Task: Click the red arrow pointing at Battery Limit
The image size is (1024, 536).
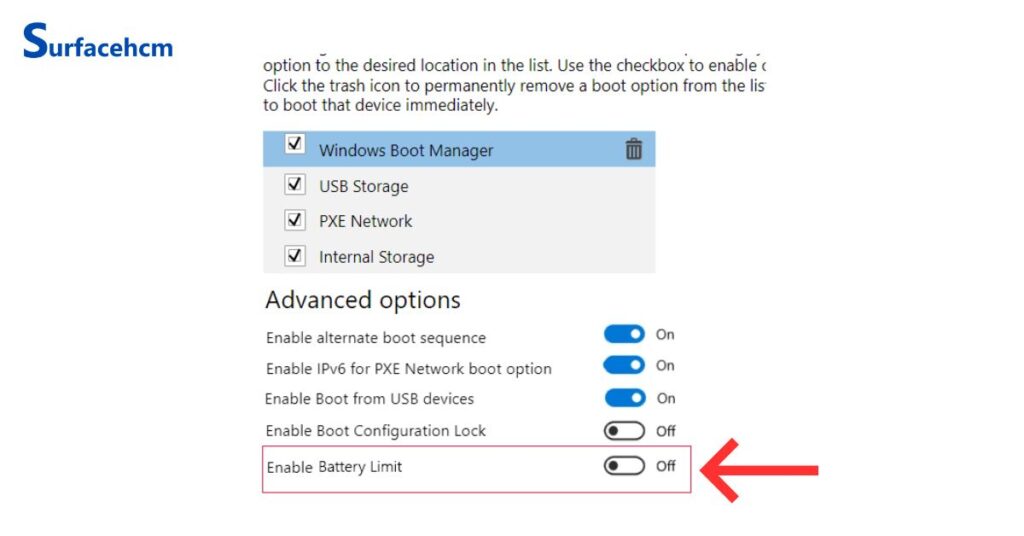Action: [x=760, y=469]
